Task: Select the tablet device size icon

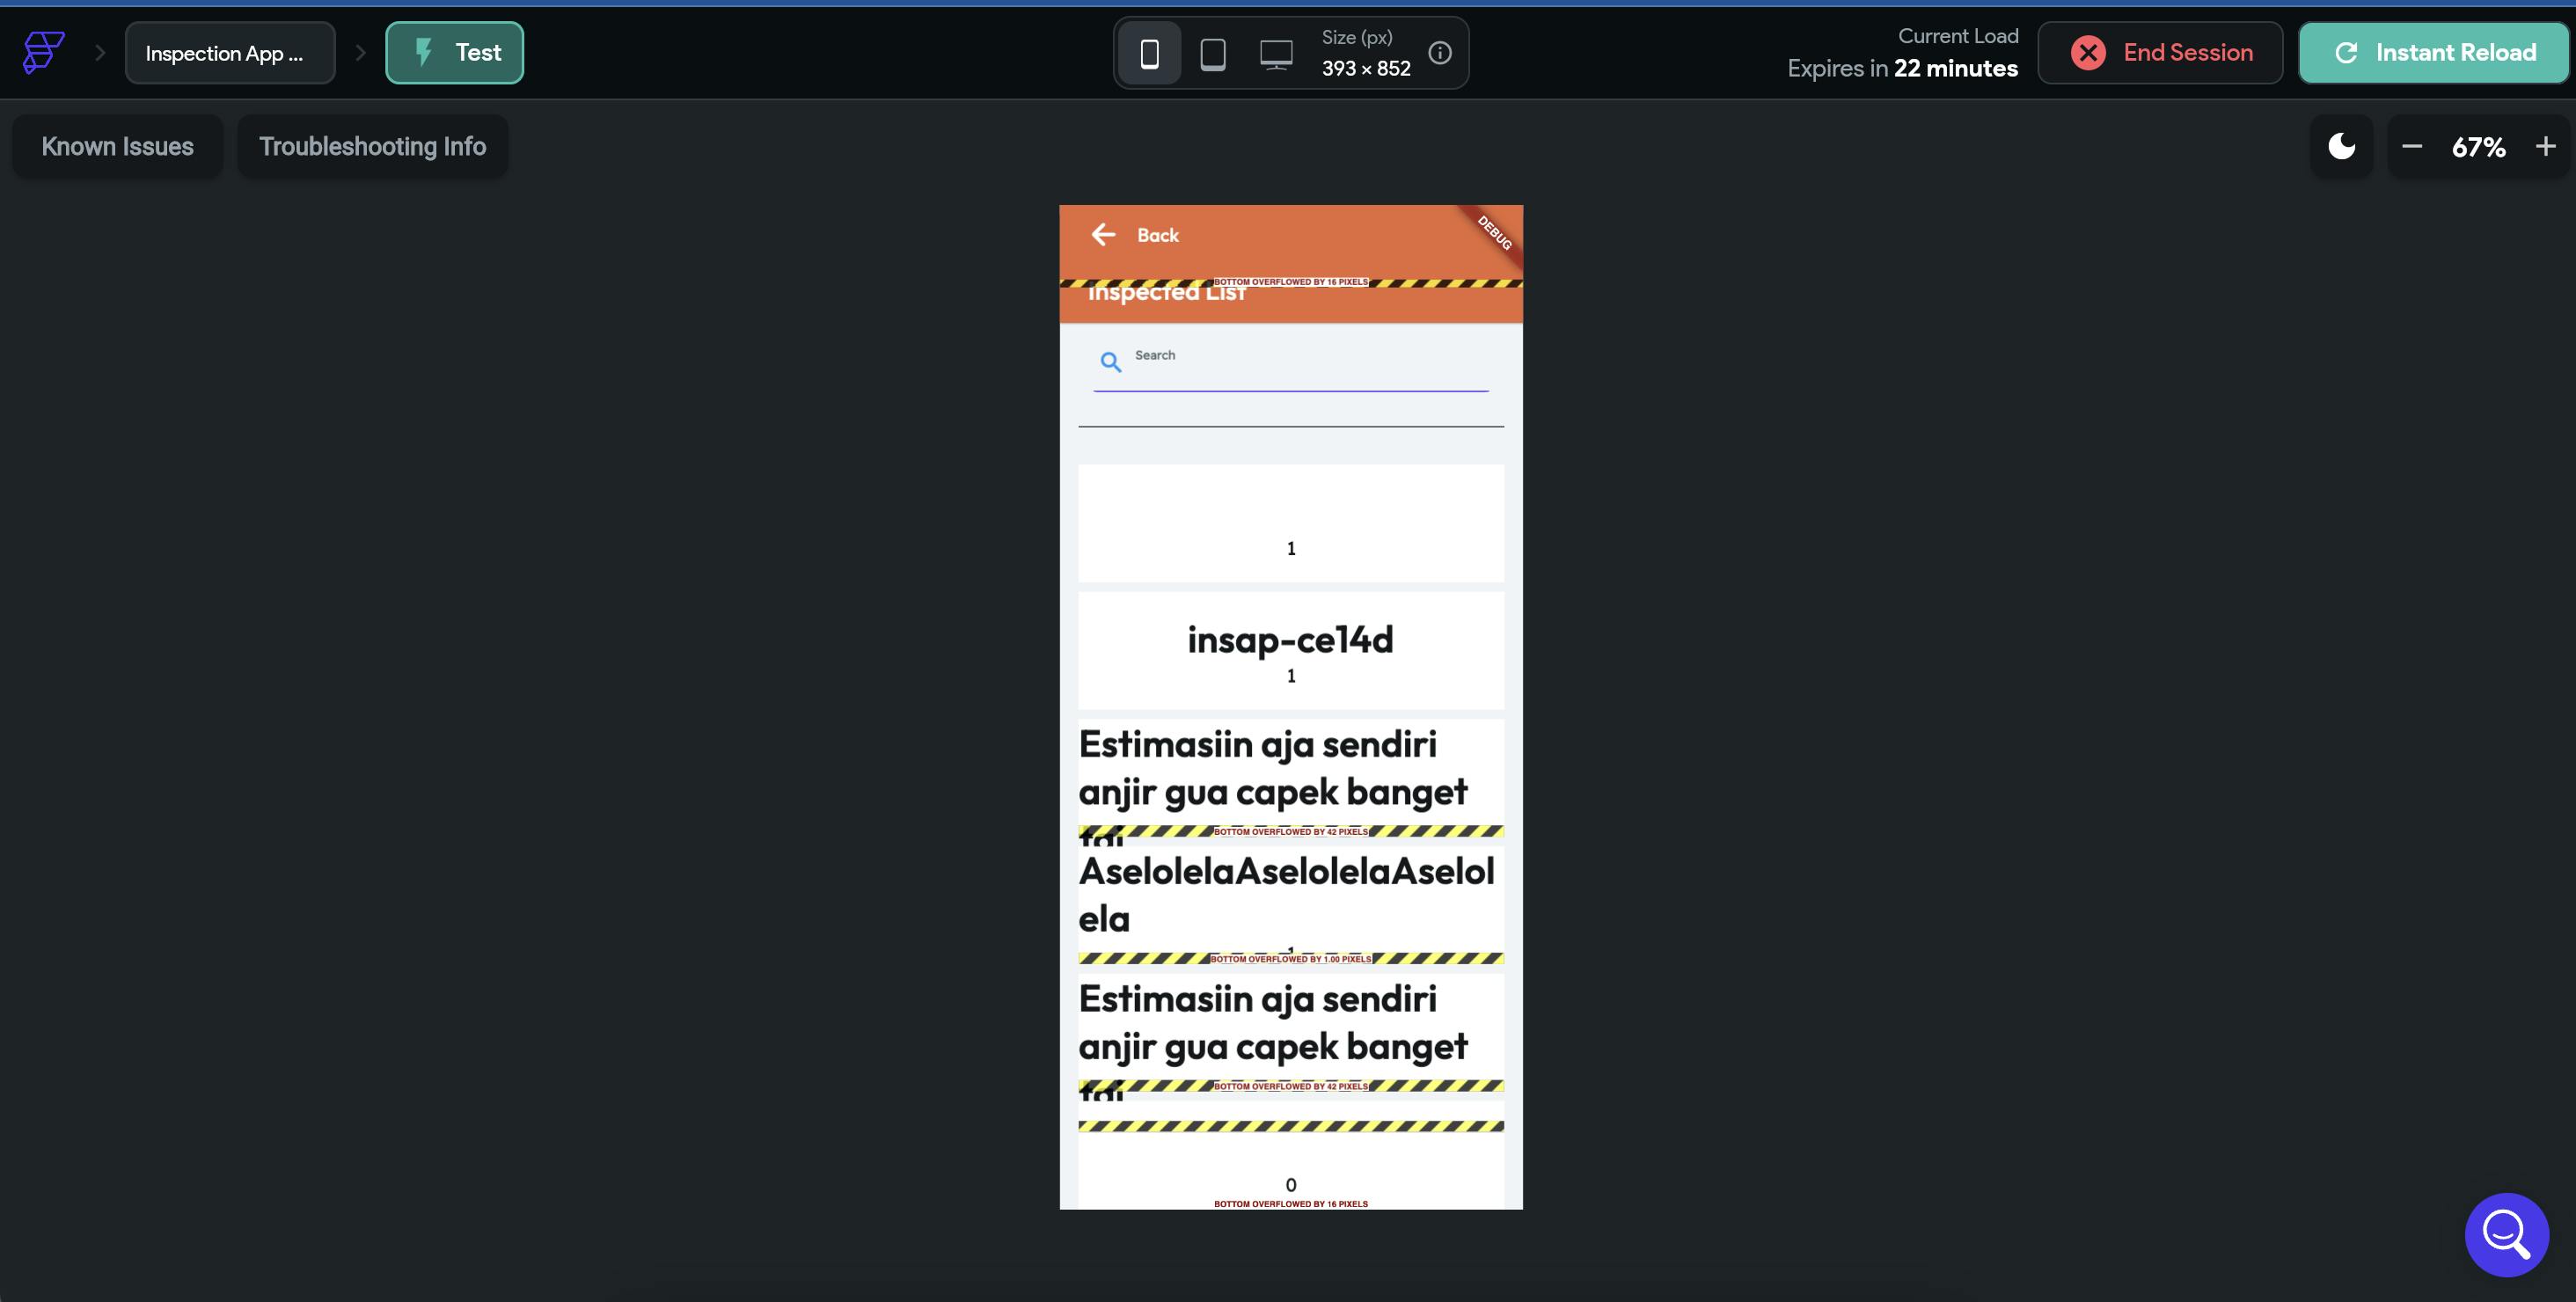Action: point(1212,53)
